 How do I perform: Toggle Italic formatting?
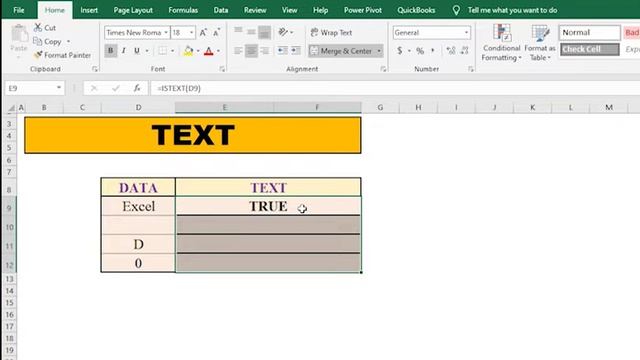coord(124,51)
